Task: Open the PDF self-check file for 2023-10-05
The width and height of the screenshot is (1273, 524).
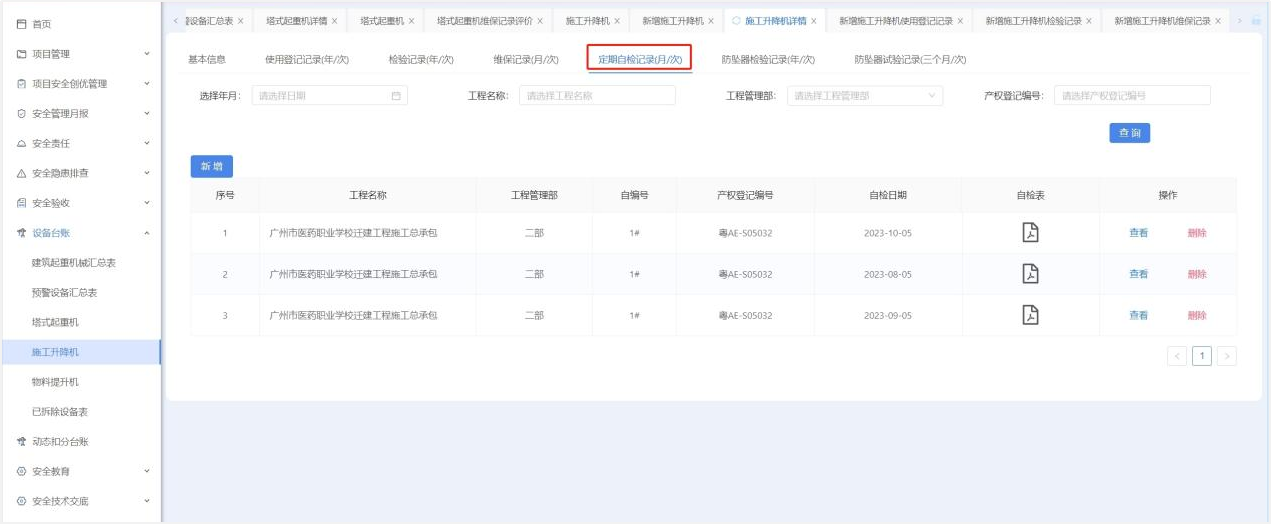Action: click(1030, 233)
